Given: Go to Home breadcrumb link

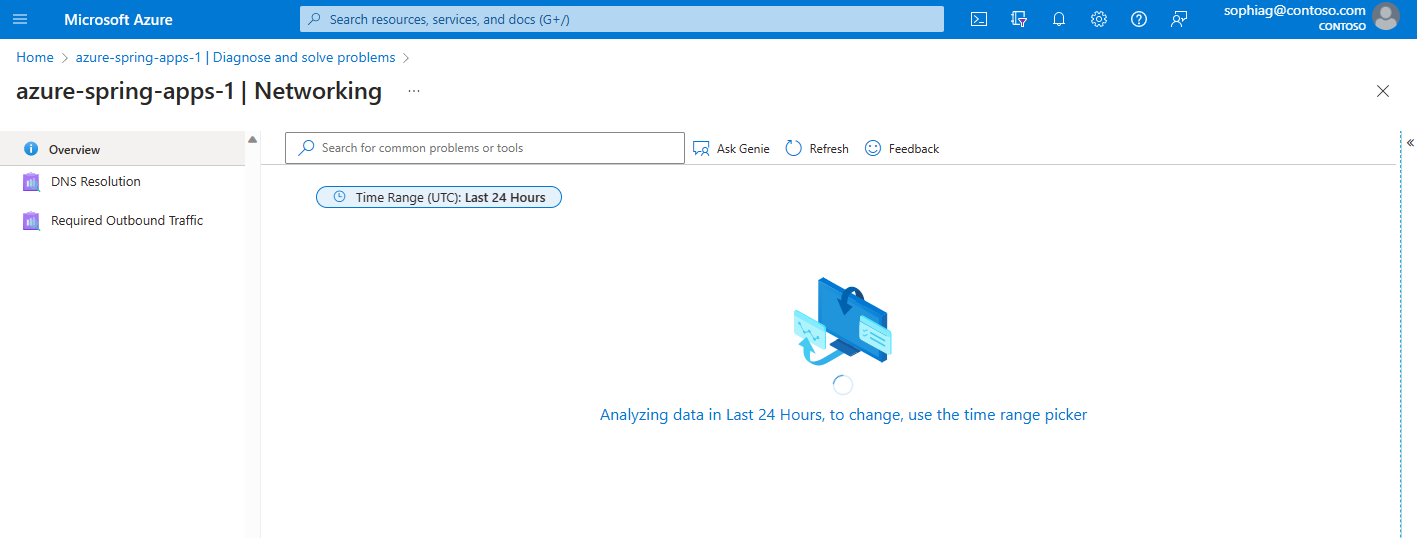Looking at the screenshot, I should (x=35, y=57).
